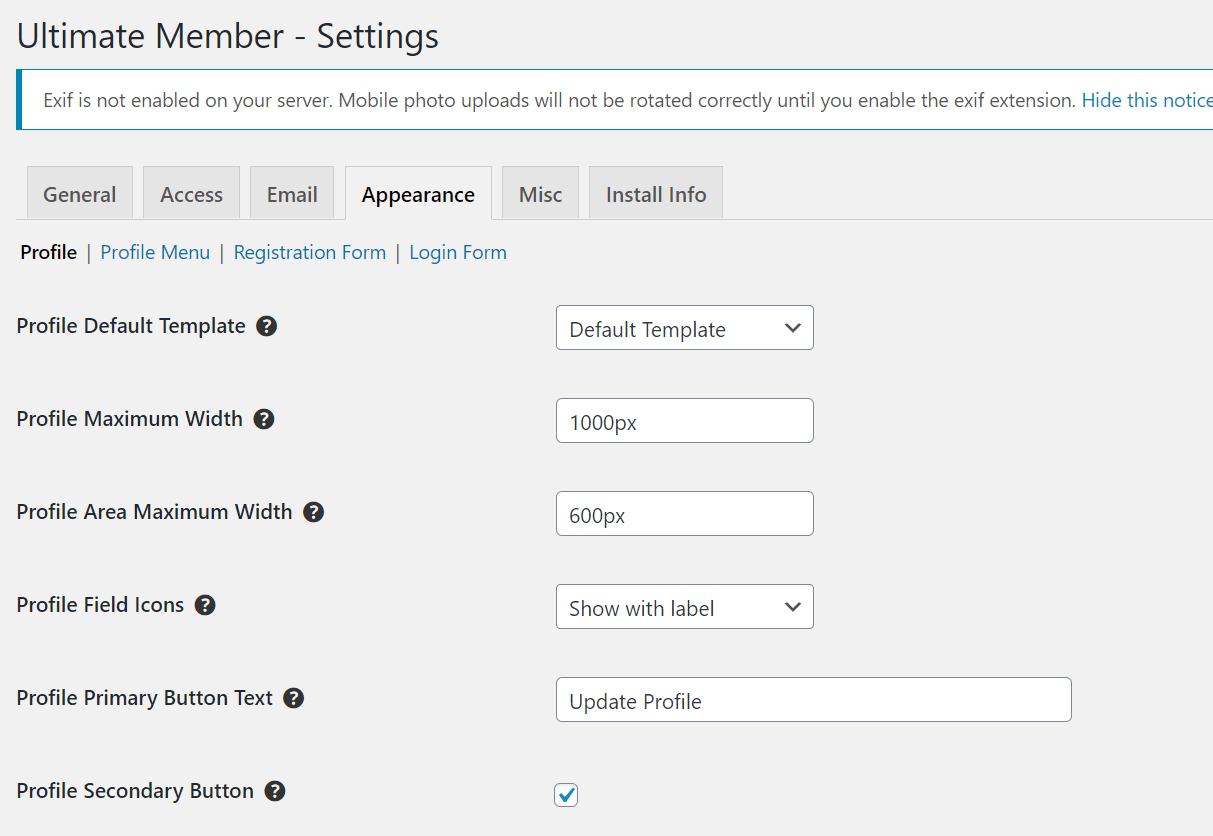Switch to the General tab
The height and width of the screenshot is (836, 1213).
(x=79, y=193)
